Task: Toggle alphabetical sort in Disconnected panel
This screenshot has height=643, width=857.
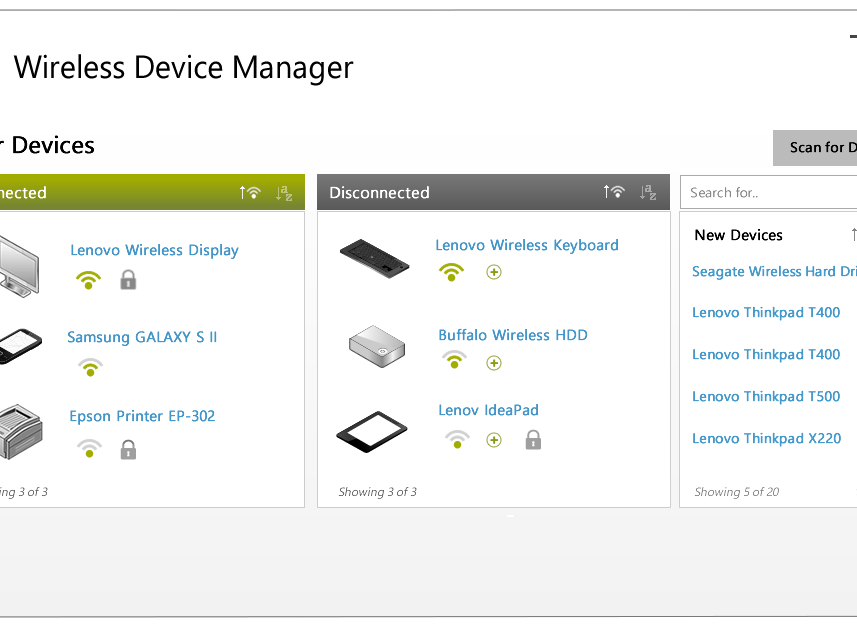Action: coord(648,192)
